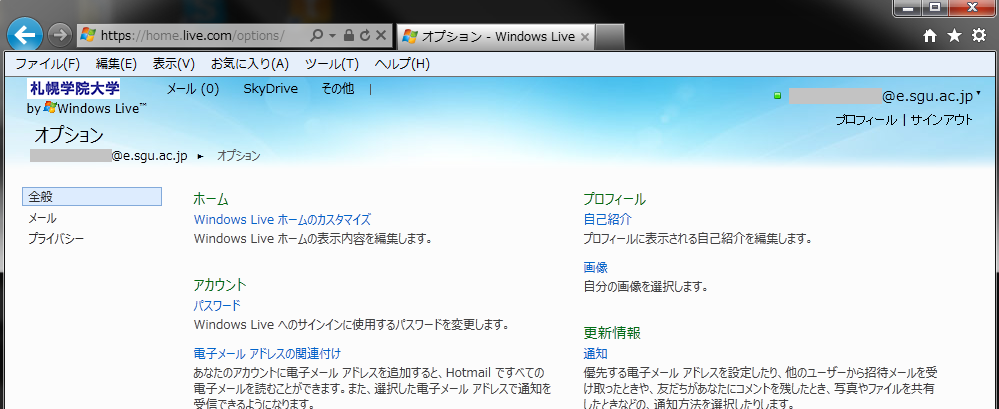Click the 札幌学院大学 logo
Image resolution: width=999 pixels, height=409 pixels.
pyautogui.click(x=74, y=89)
